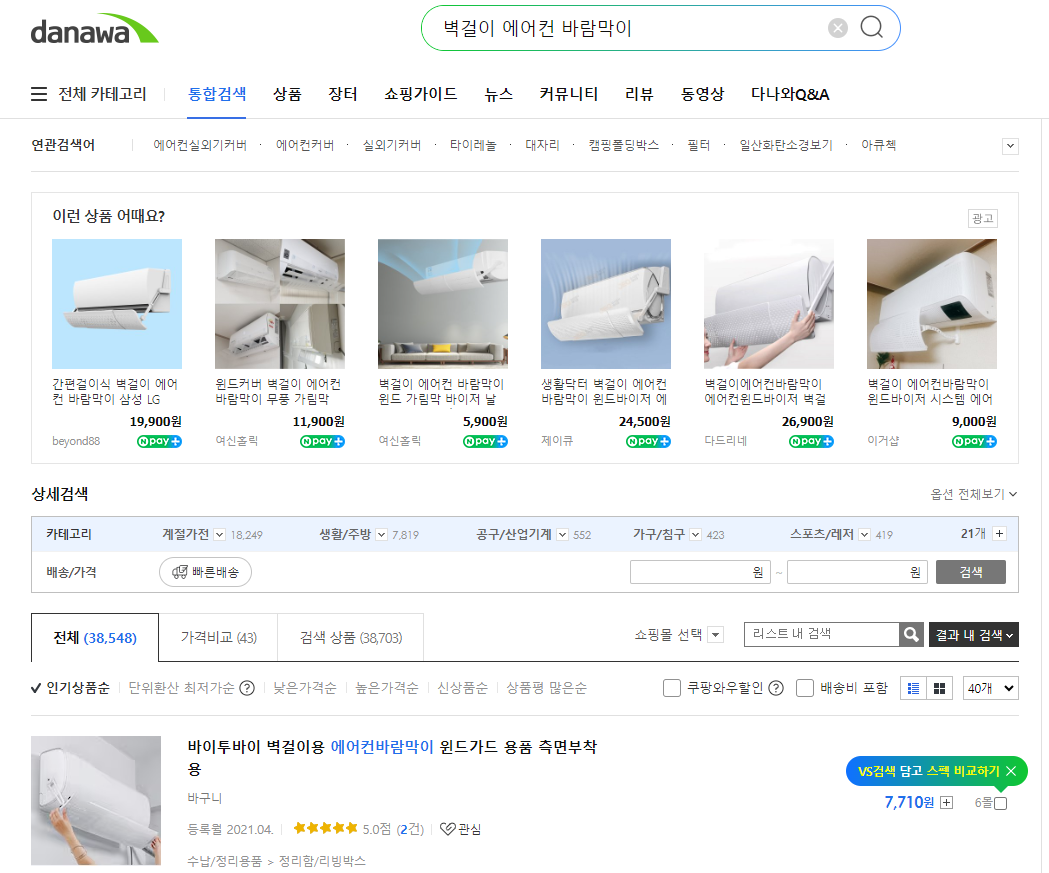Viewport: 1049px width, 873px height.
Task: Click the Npay icon under the first product
Action: [x=158, y=440]
